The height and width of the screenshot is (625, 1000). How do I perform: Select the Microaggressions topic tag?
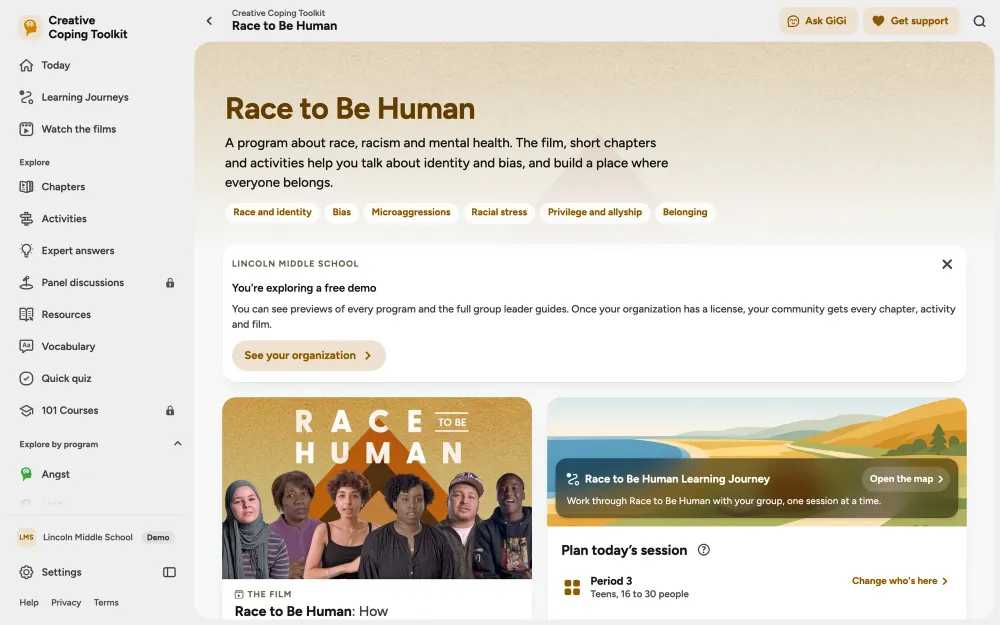tap(411, 212)
